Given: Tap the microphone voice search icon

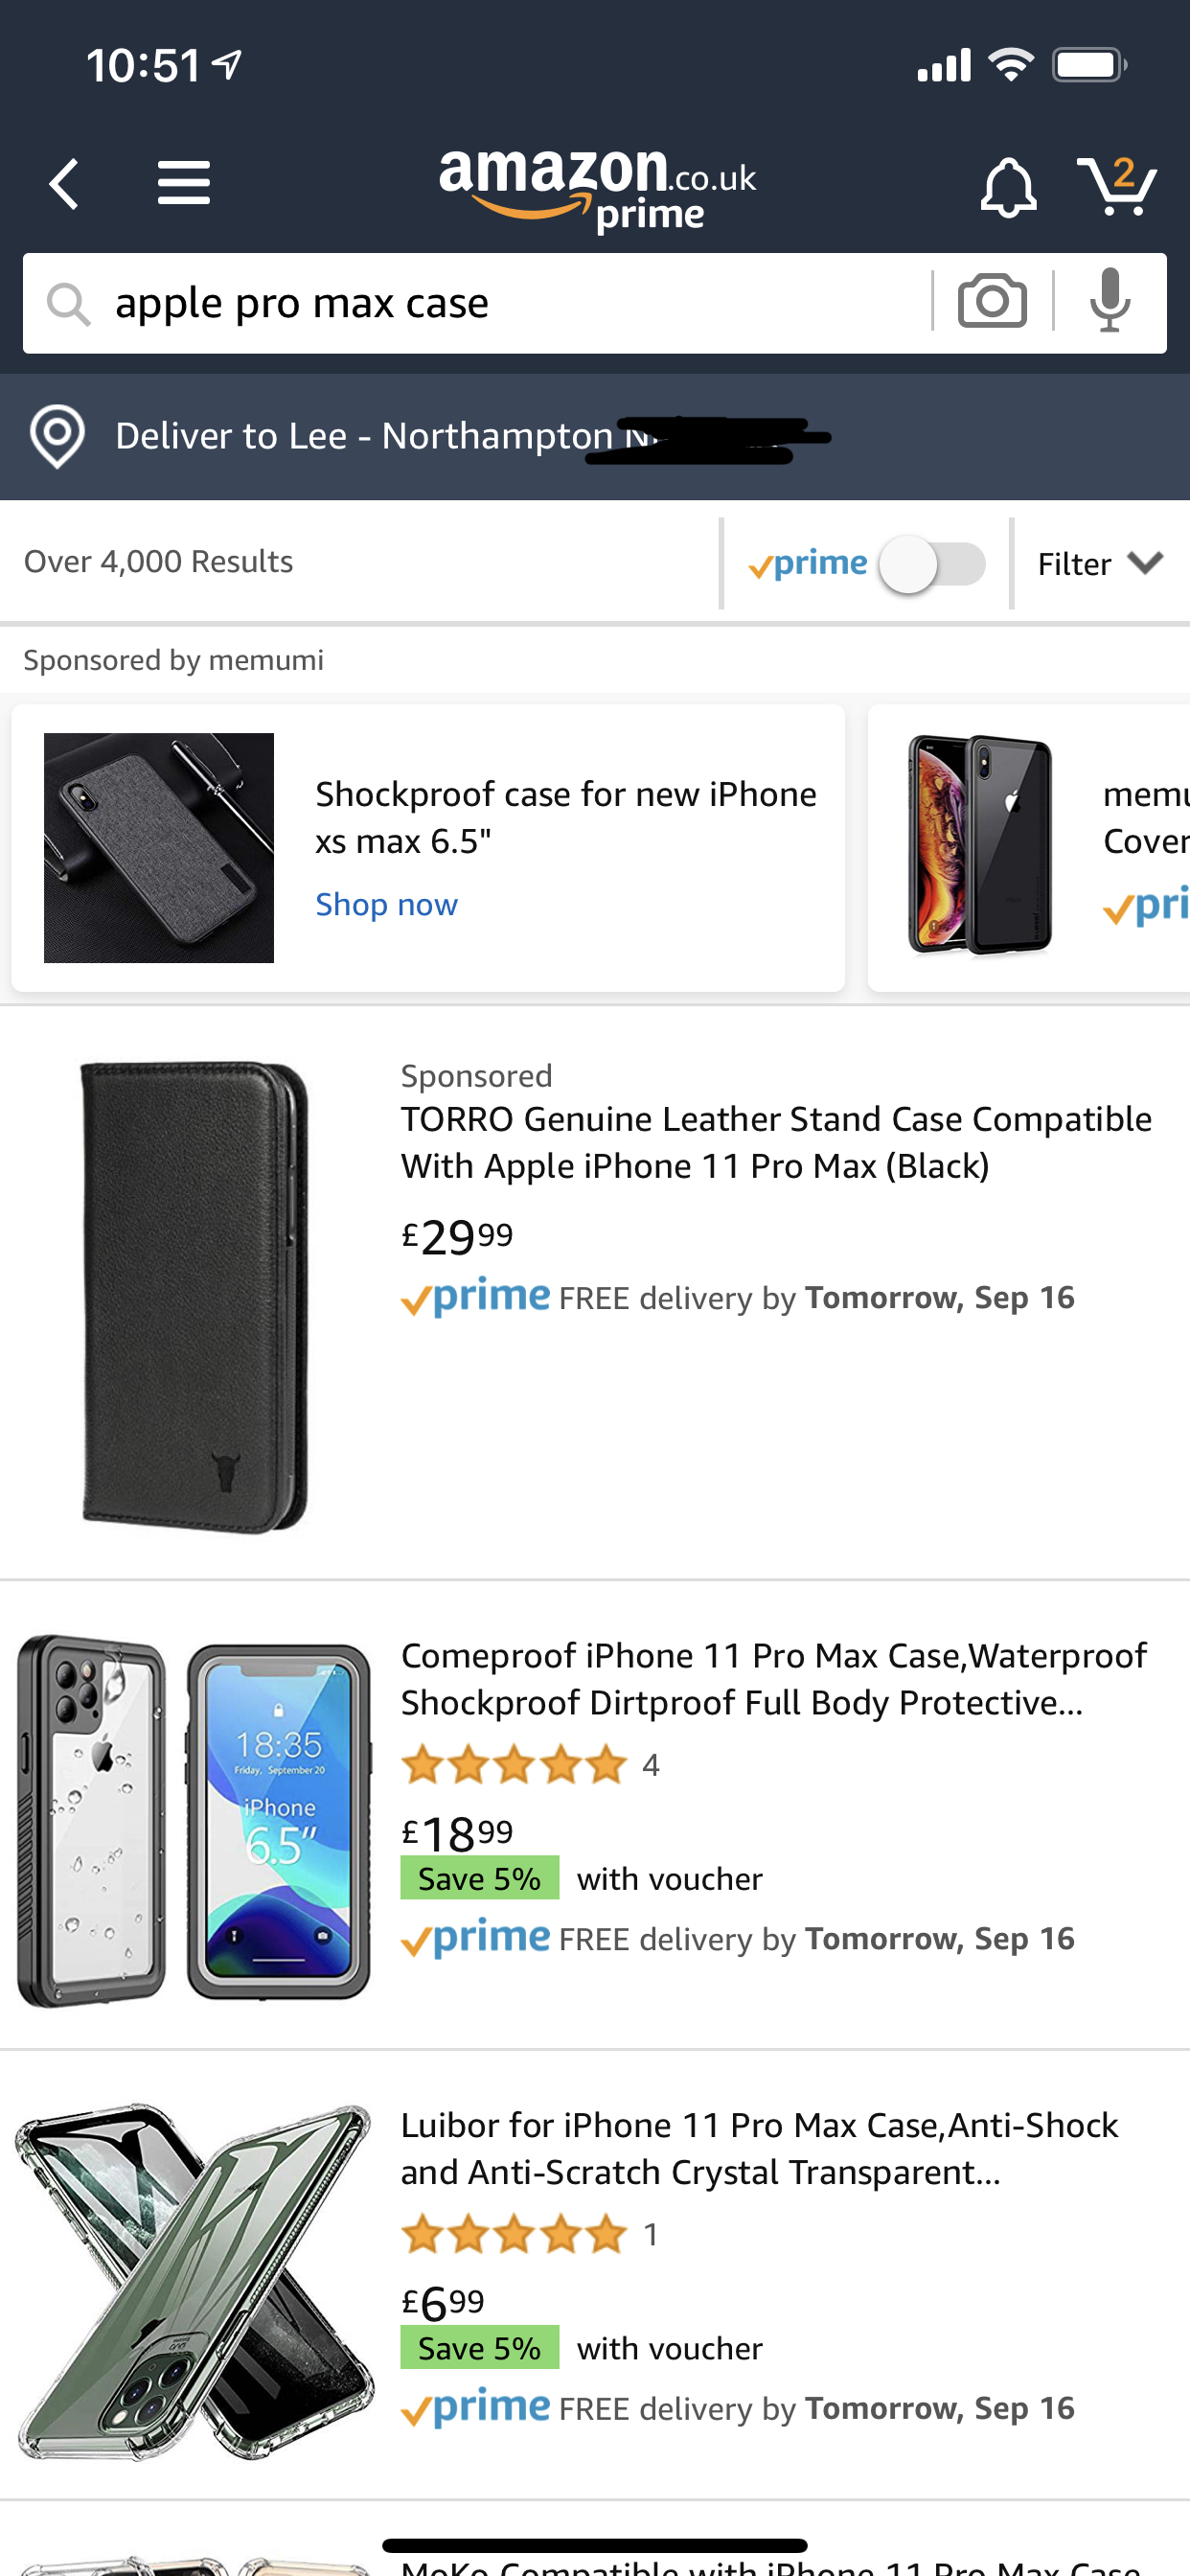Looking at the screenshot, I should [1110, 302].
